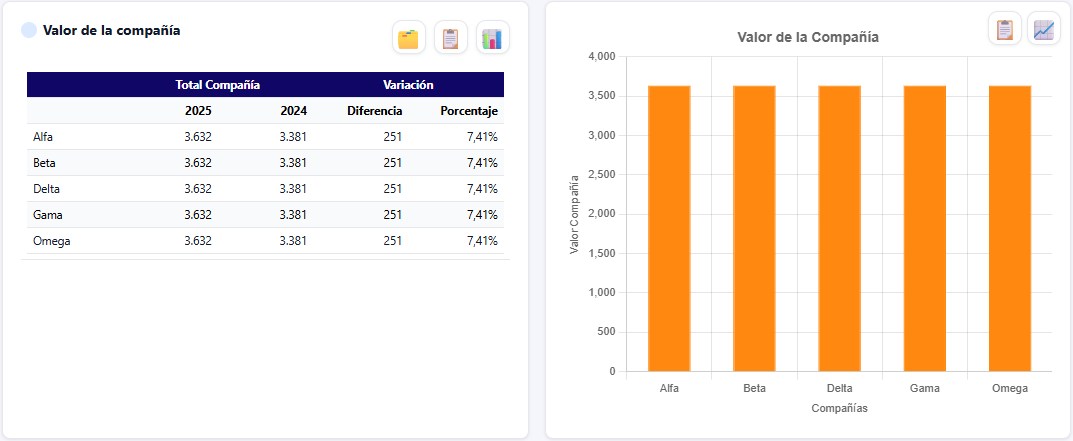Select the Alfa row in the table

point(266,137)
